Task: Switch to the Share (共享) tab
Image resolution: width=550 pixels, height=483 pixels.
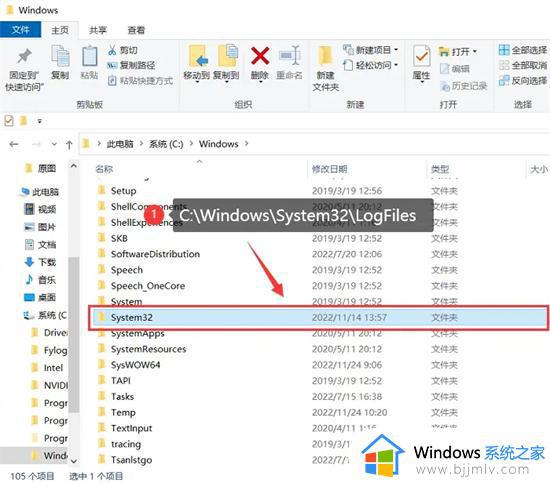Action: point(98,30)
